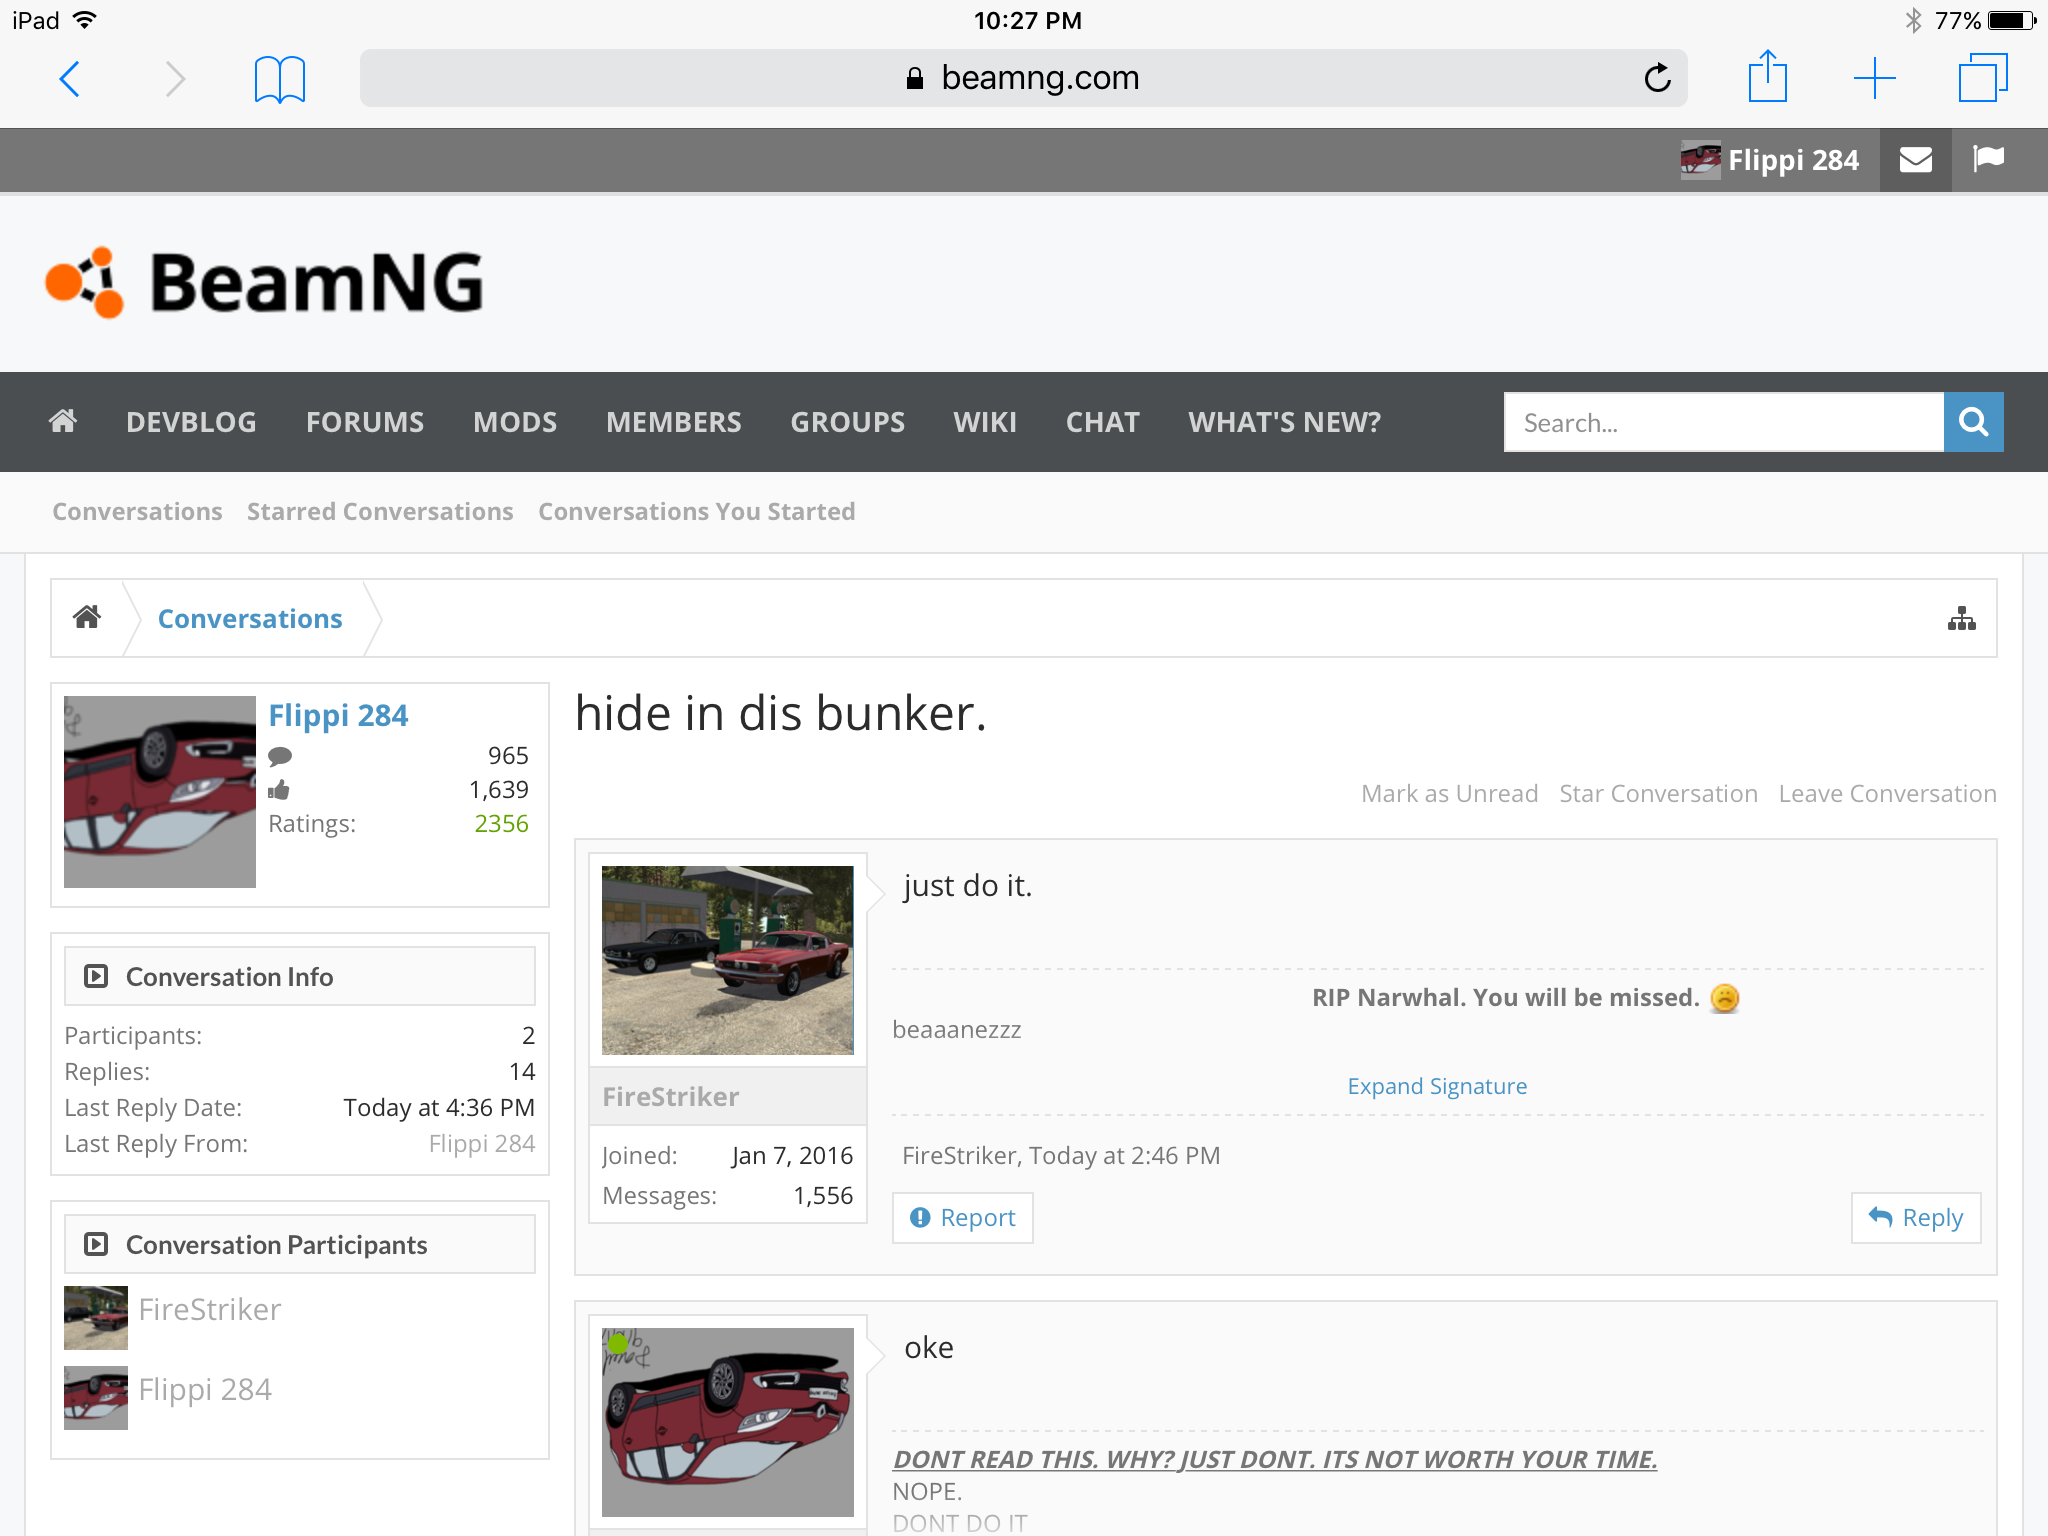
Task: Click Leave Conversation
Action: point(1887,793)
